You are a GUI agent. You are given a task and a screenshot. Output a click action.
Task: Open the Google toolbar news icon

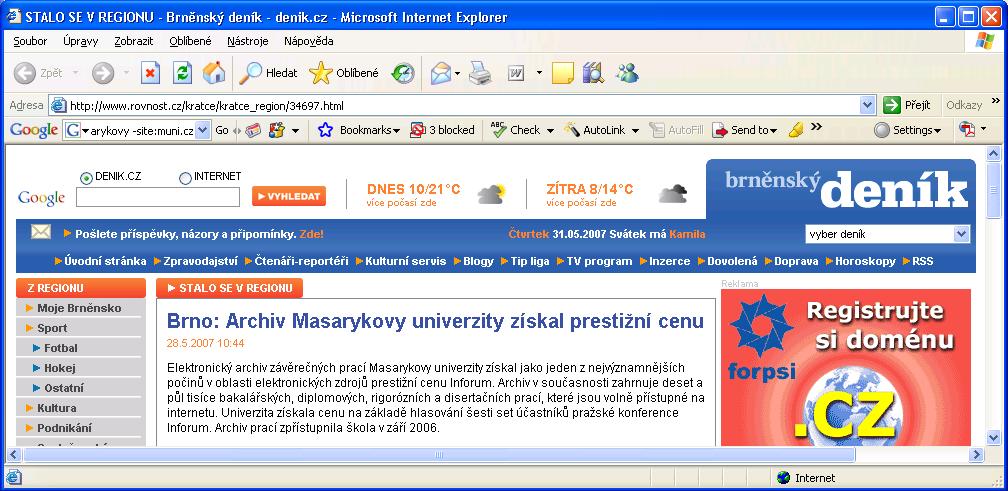253,130
